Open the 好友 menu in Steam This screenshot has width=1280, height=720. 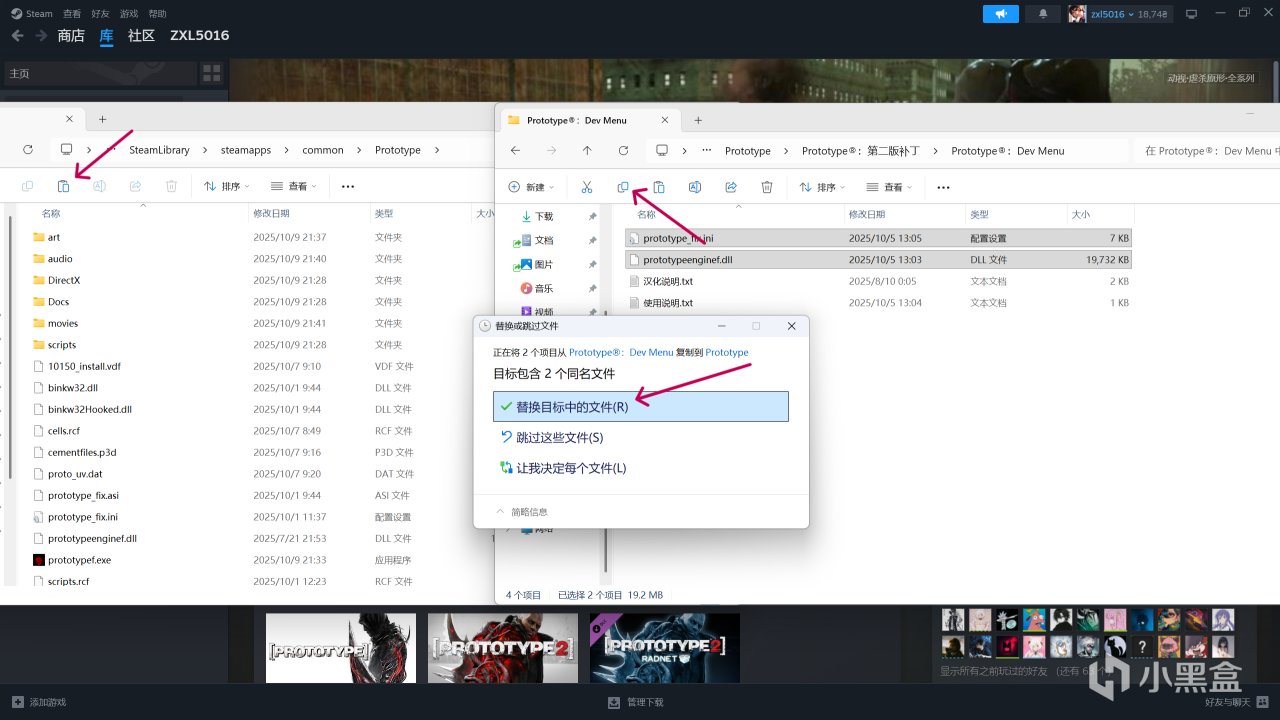tap(100, 14)
